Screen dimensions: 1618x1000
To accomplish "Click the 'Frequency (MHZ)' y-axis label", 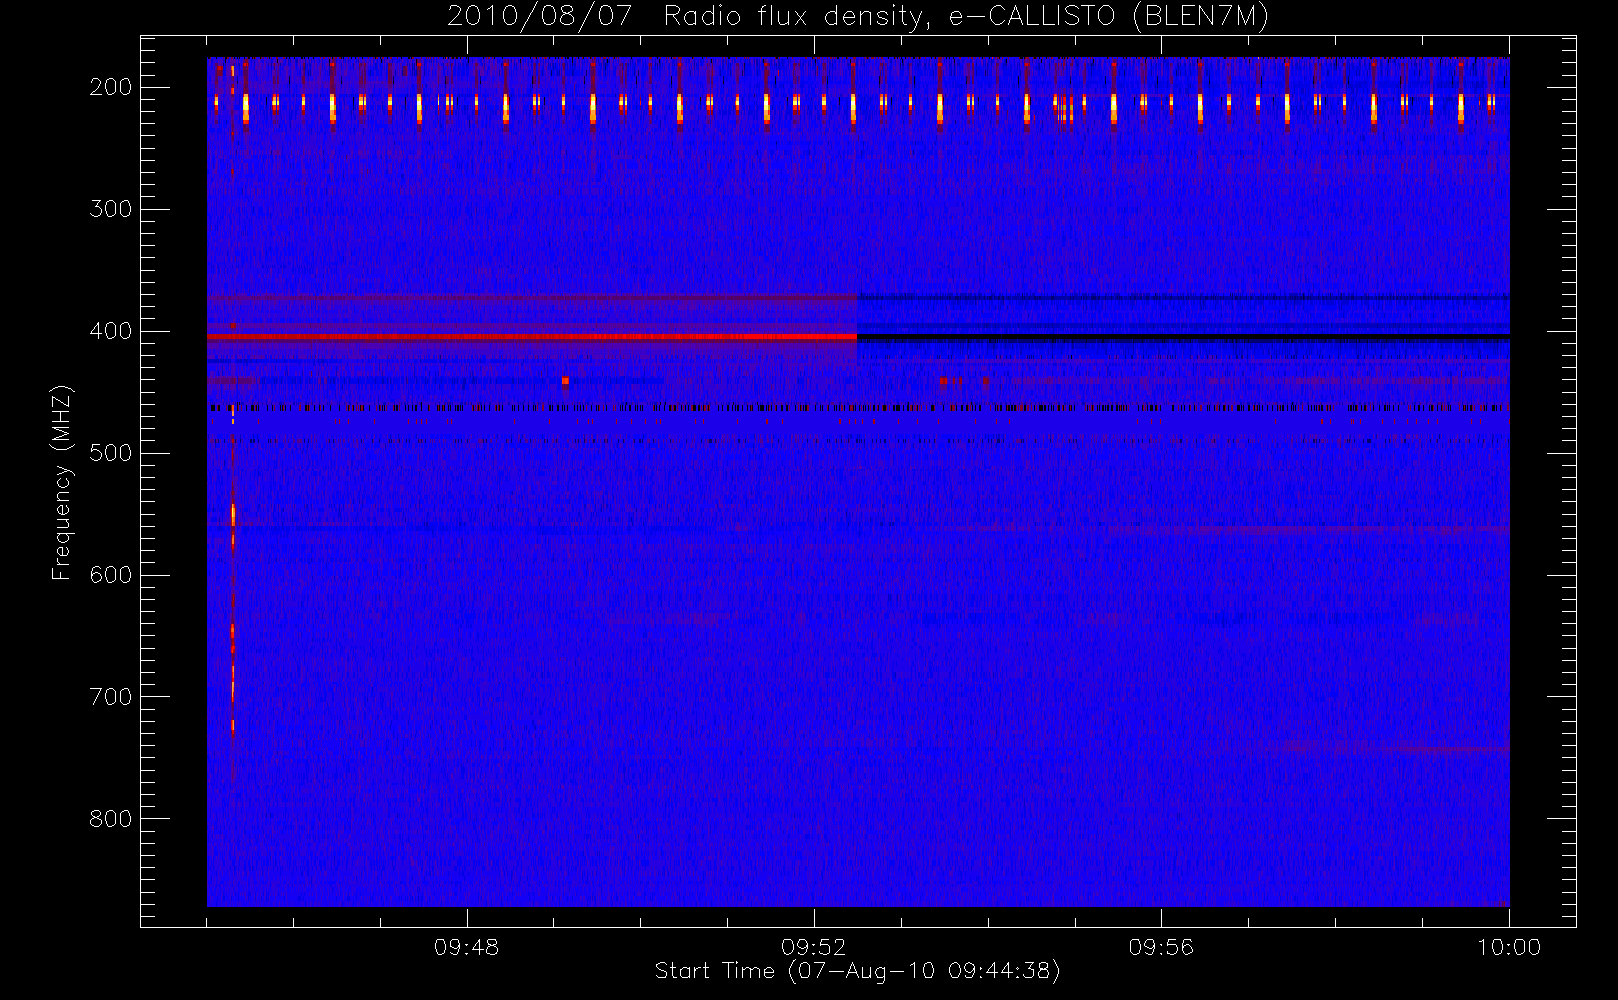I will [x=62, y=482].
